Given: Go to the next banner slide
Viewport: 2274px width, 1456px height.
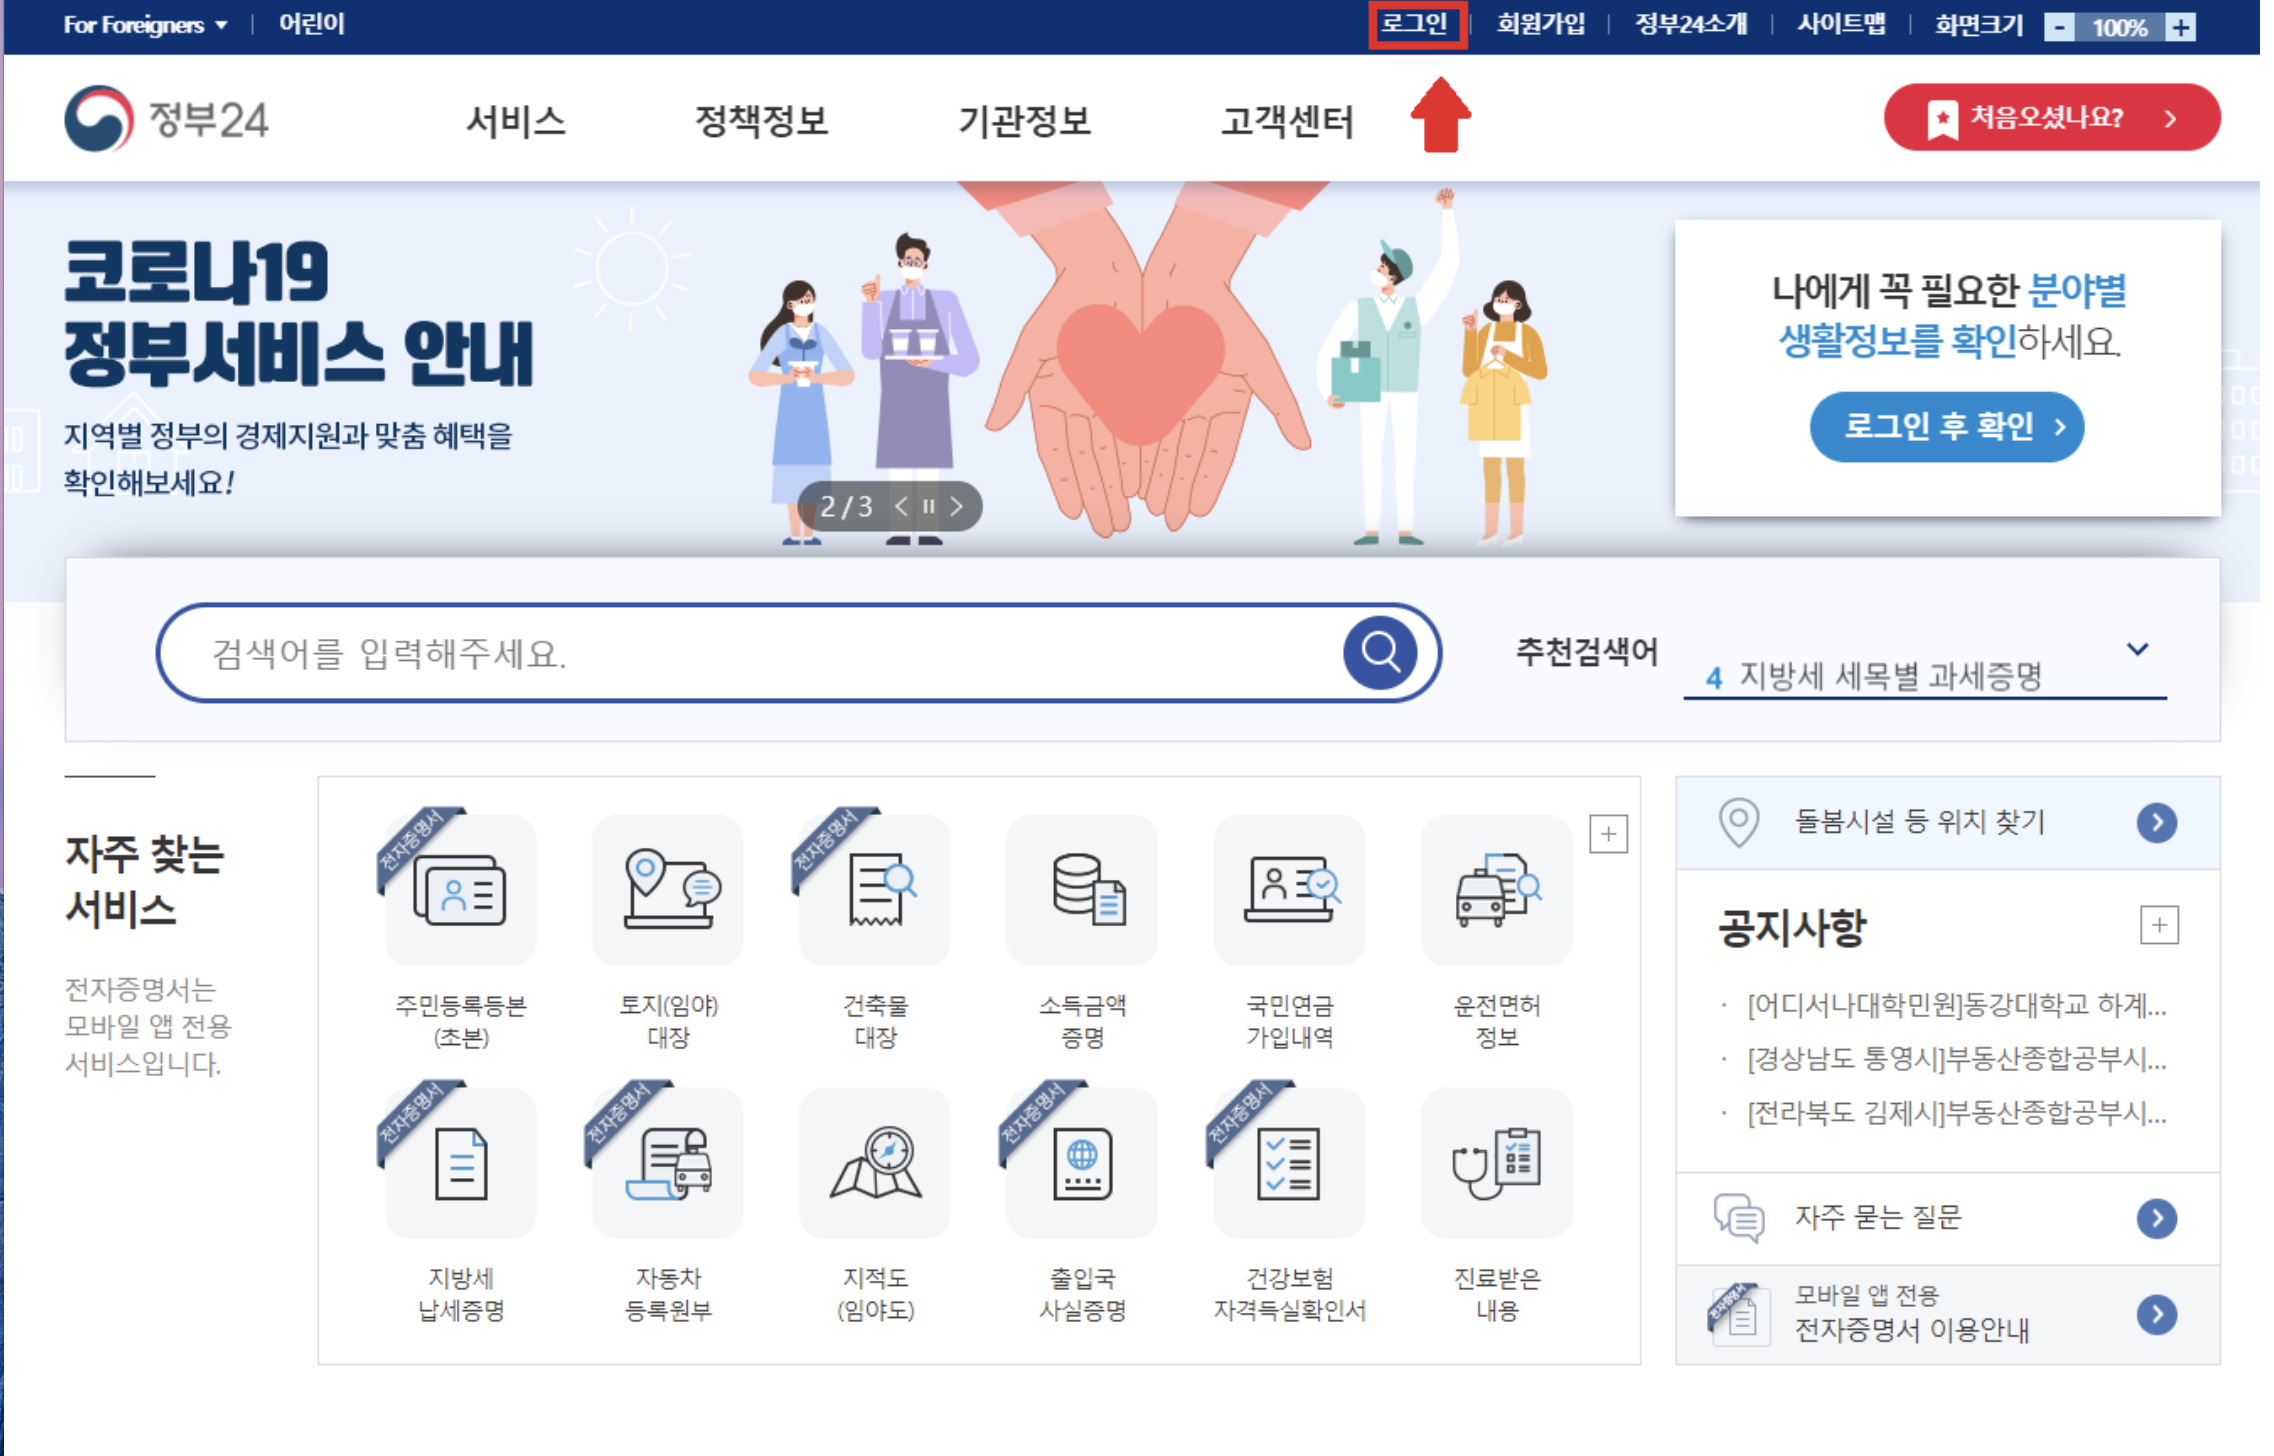Looking at the screenshot, I should pos(957,506).
